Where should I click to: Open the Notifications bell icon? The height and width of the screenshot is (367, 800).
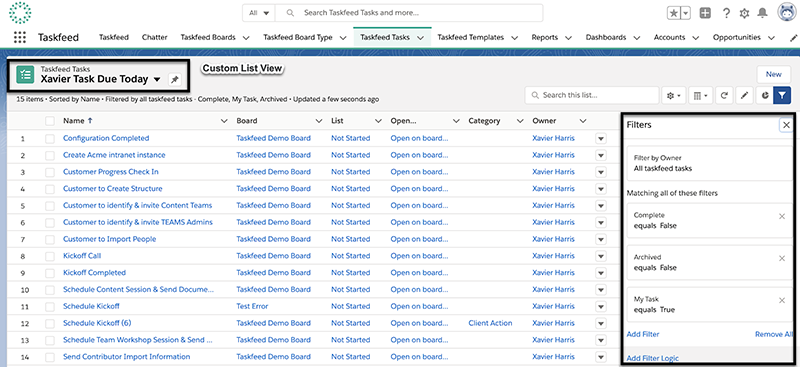pos(762,13)
